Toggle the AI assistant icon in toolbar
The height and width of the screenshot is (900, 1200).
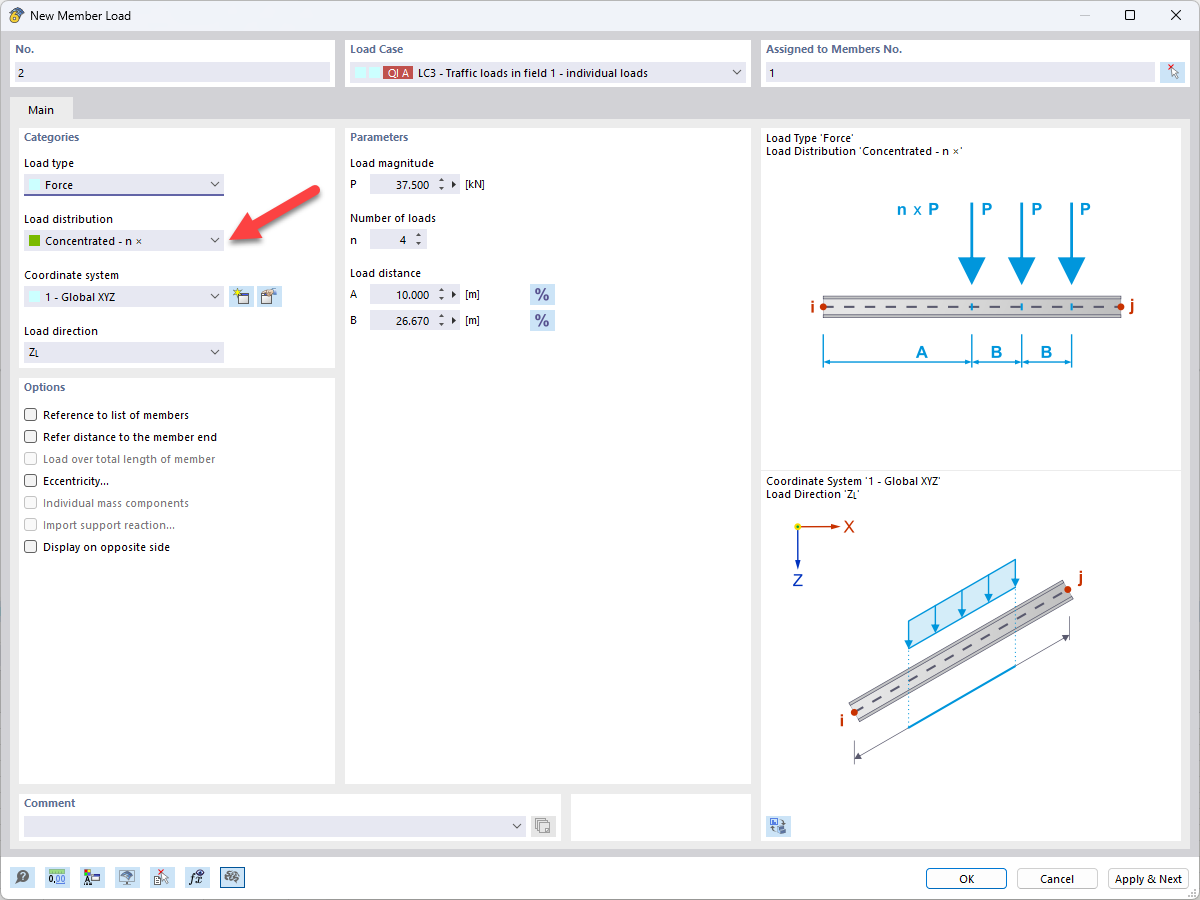pos(232,877)
